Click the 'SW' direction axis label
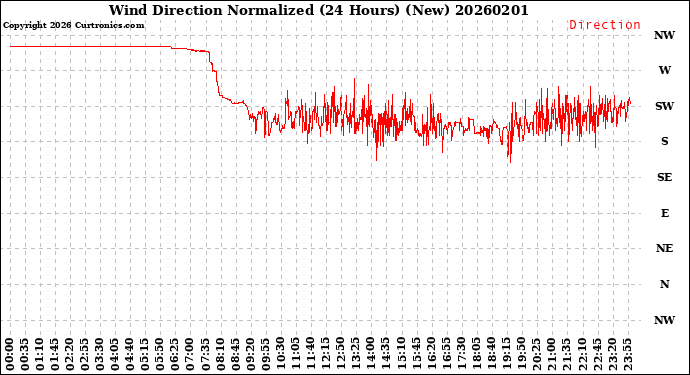 [664, 106]
